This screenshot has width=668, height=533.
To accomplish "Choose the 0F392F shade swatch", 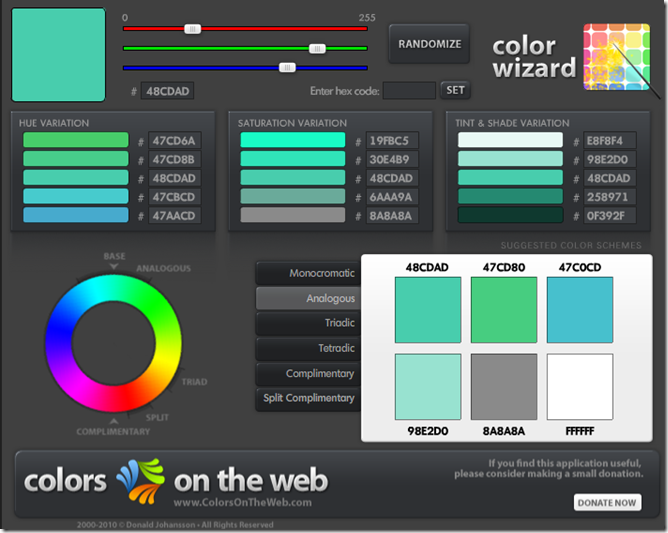I will (x=510, y=215).
